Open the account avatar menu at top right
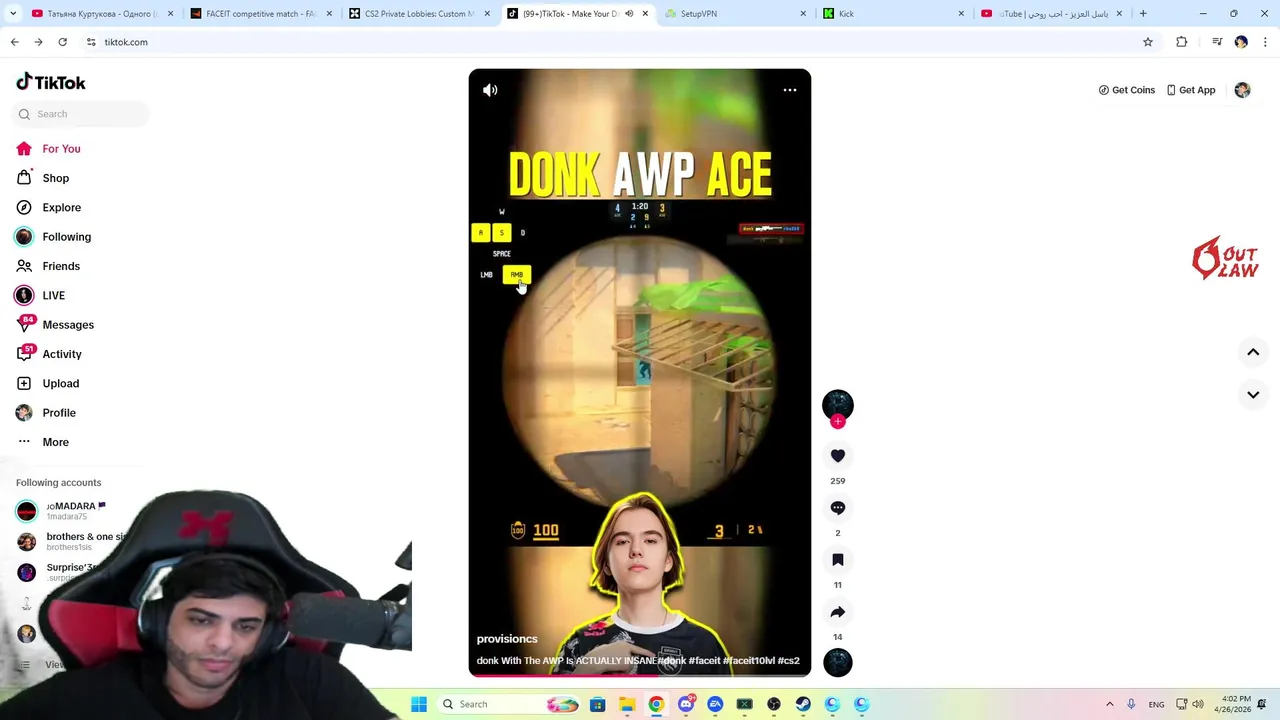1280x720 pixels. tap(1242, 90)
